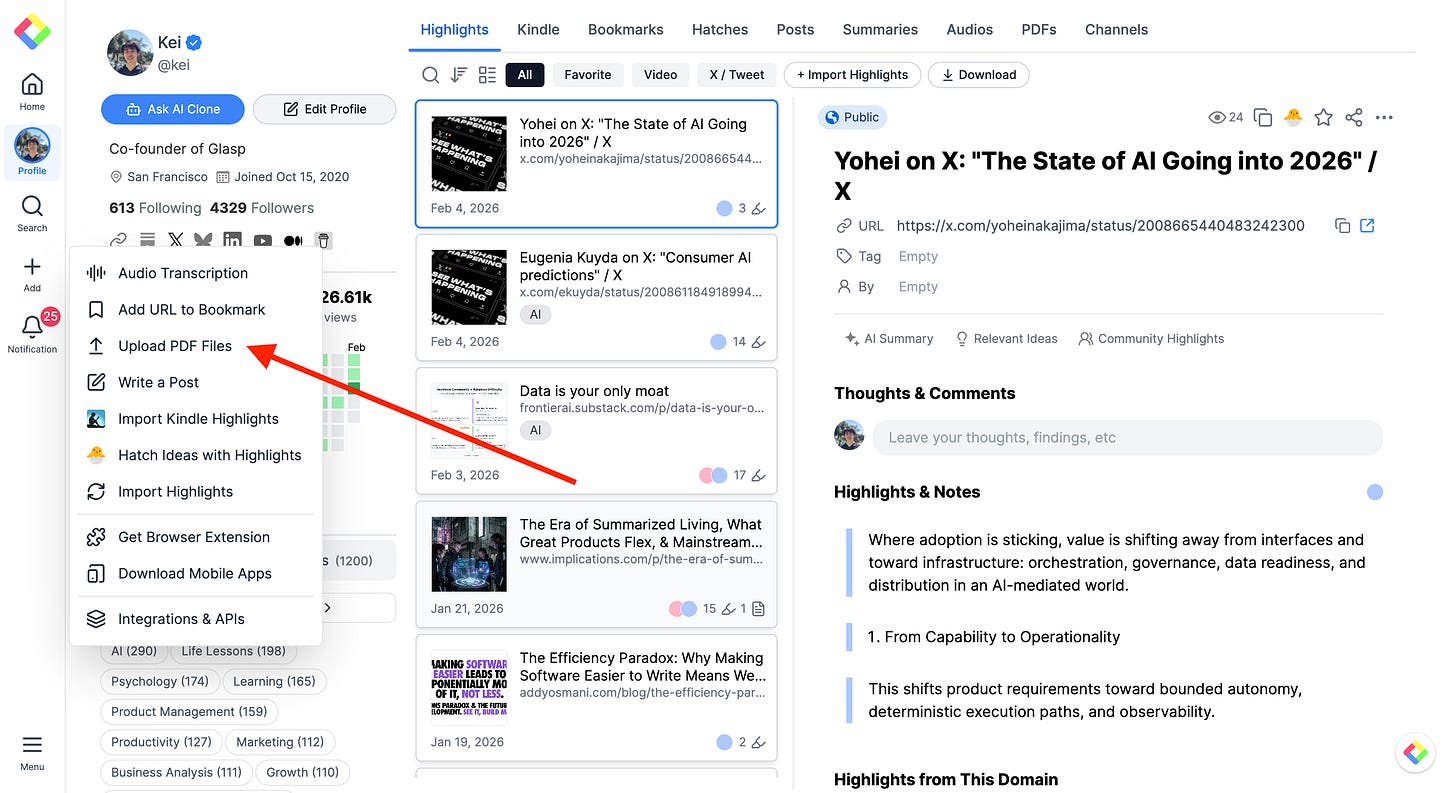The image size is (1456, 793).
Task: Open the Relevant Ideas section
Action: pyautogui.click(x=1006, y=339)
